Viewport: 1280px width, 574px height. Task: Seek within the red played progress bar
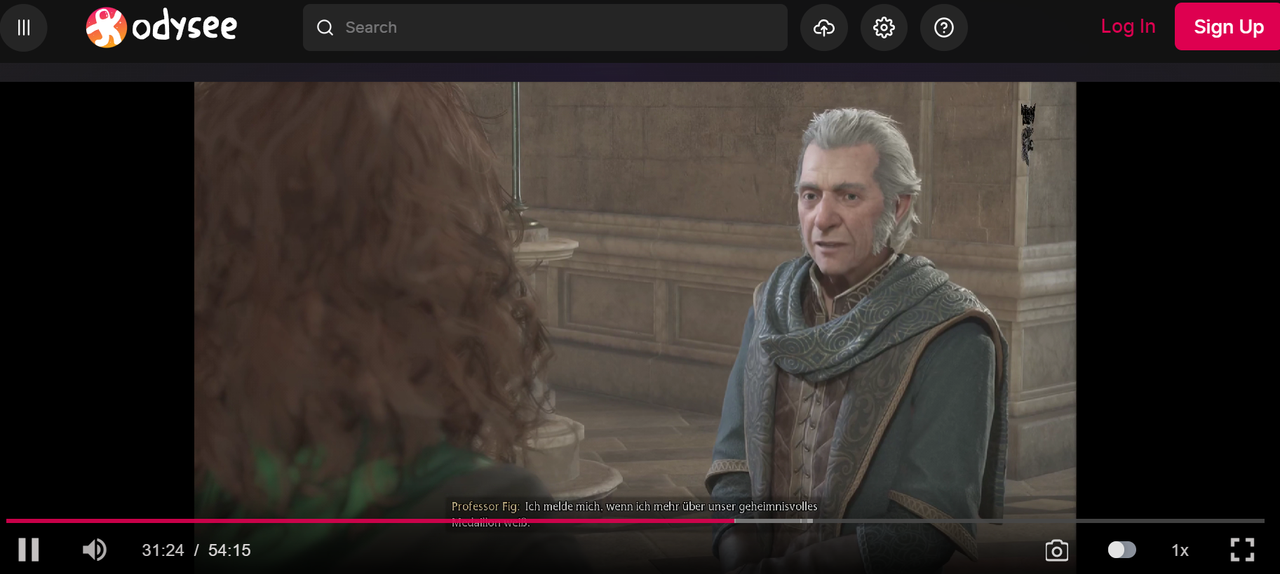(370, 521)
